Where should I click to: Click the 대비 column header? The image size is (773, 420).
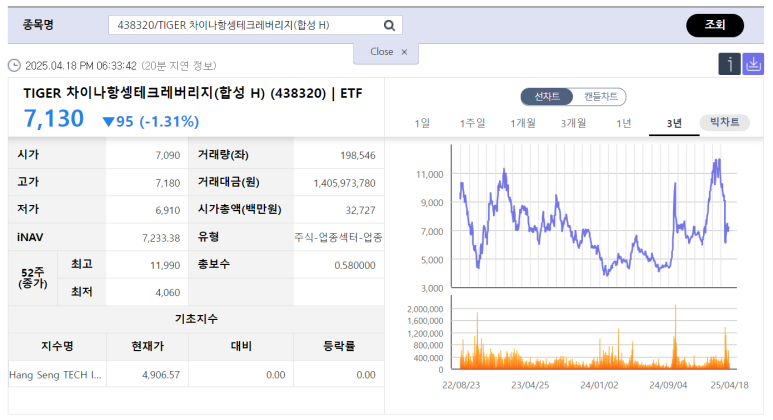coord(241,347)
